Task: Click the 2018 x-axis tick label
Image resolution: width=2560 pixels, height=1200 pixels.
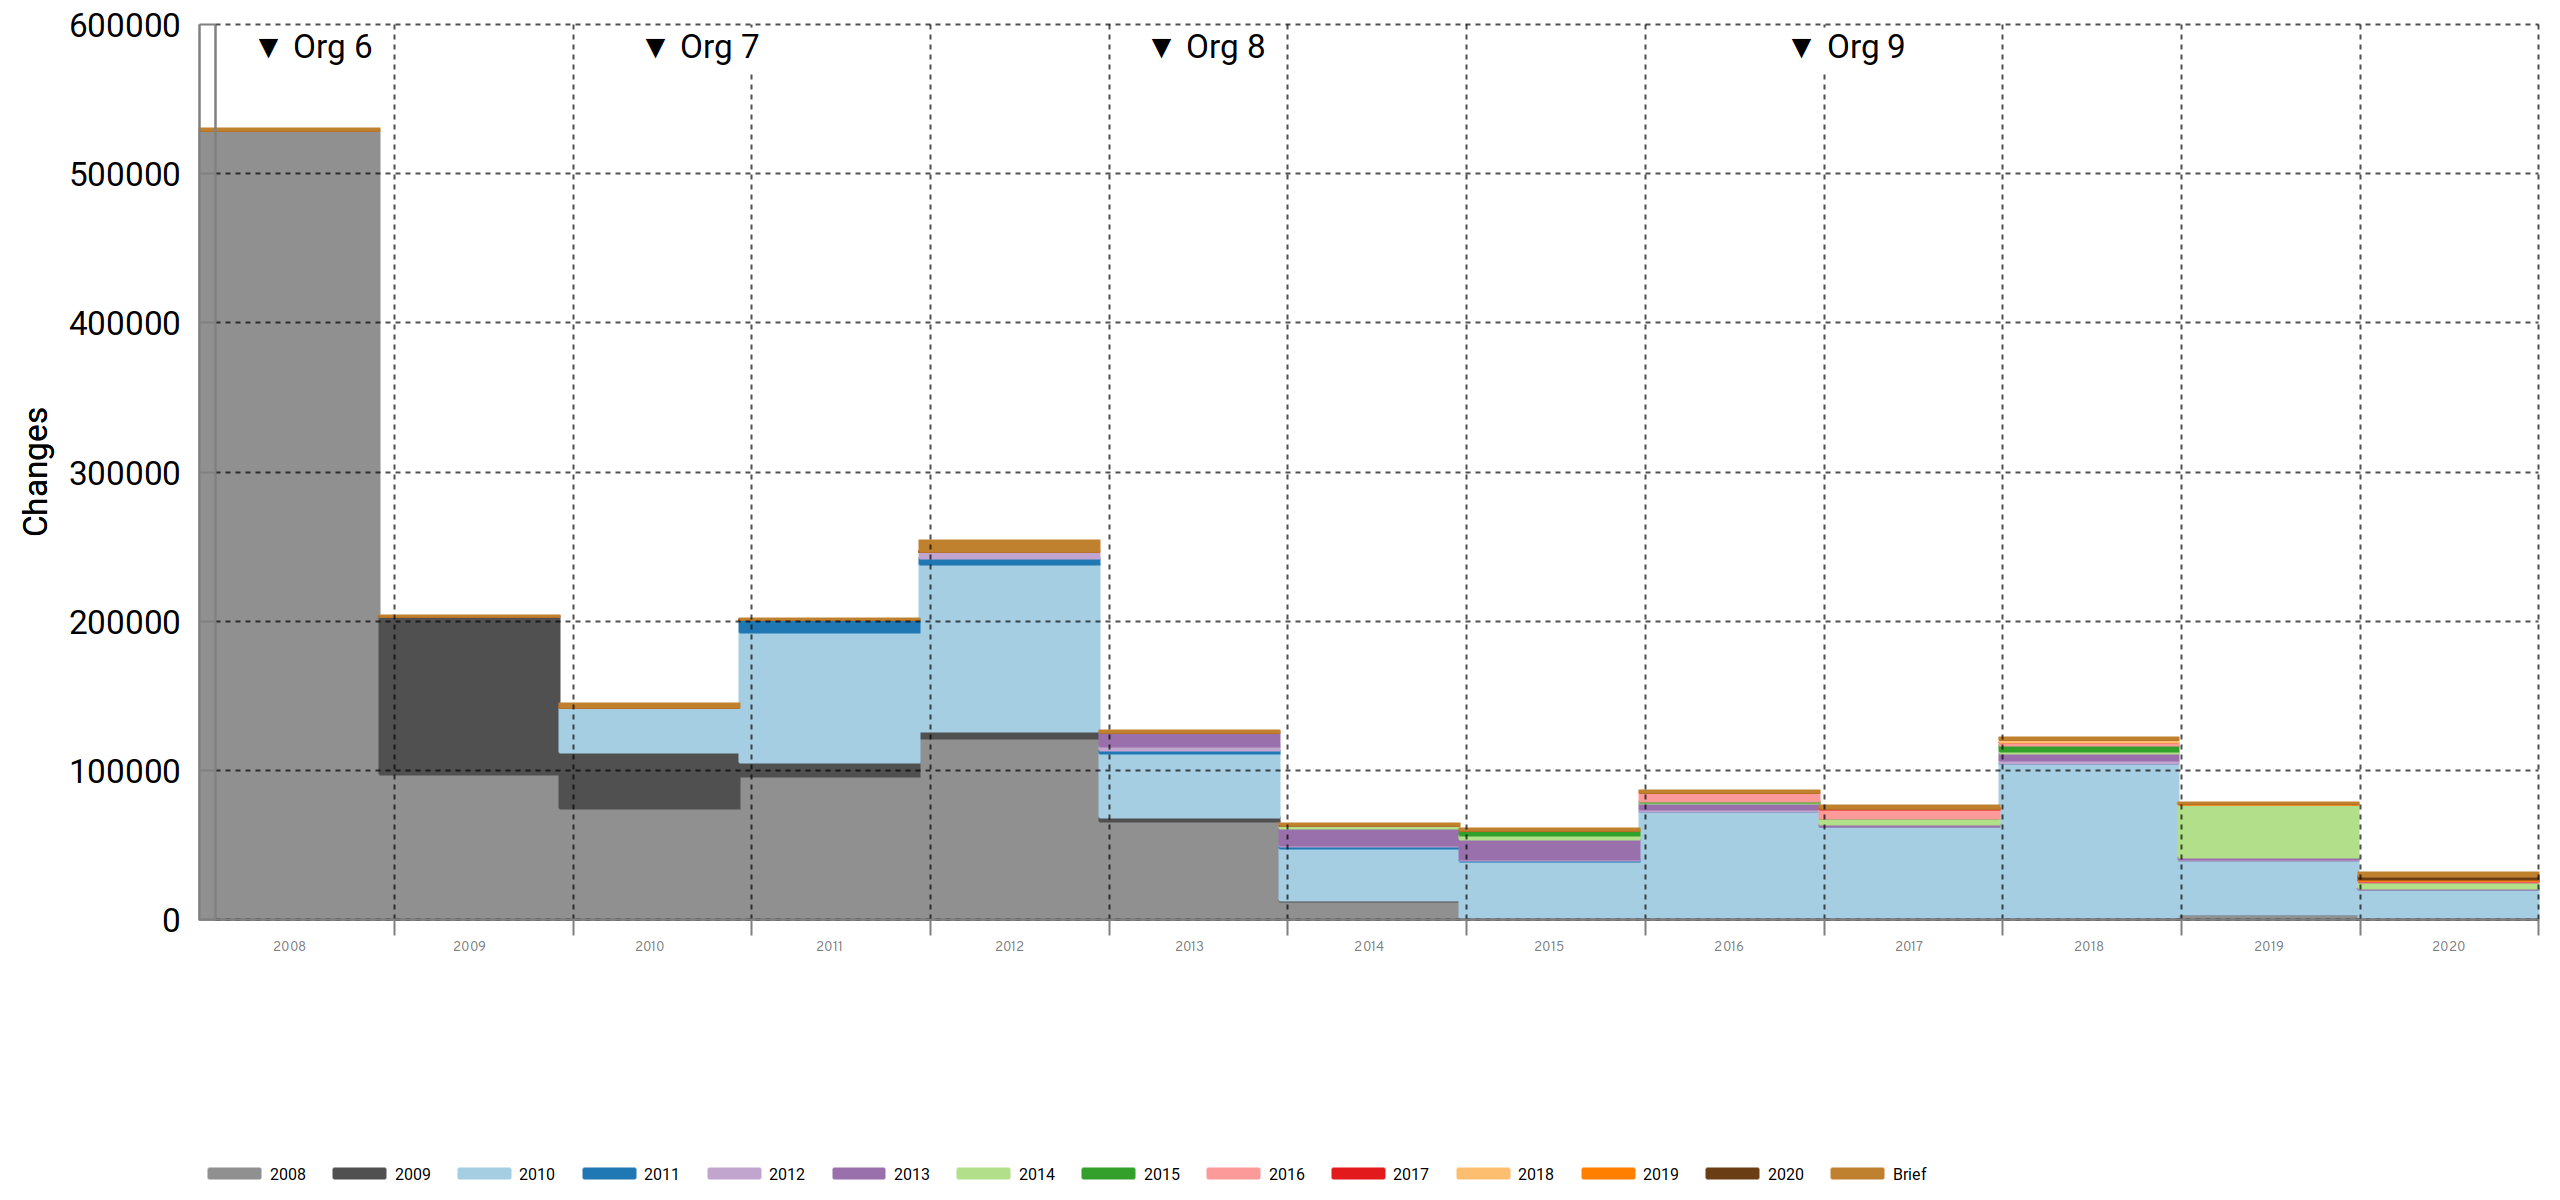Action: [2089, 946]
